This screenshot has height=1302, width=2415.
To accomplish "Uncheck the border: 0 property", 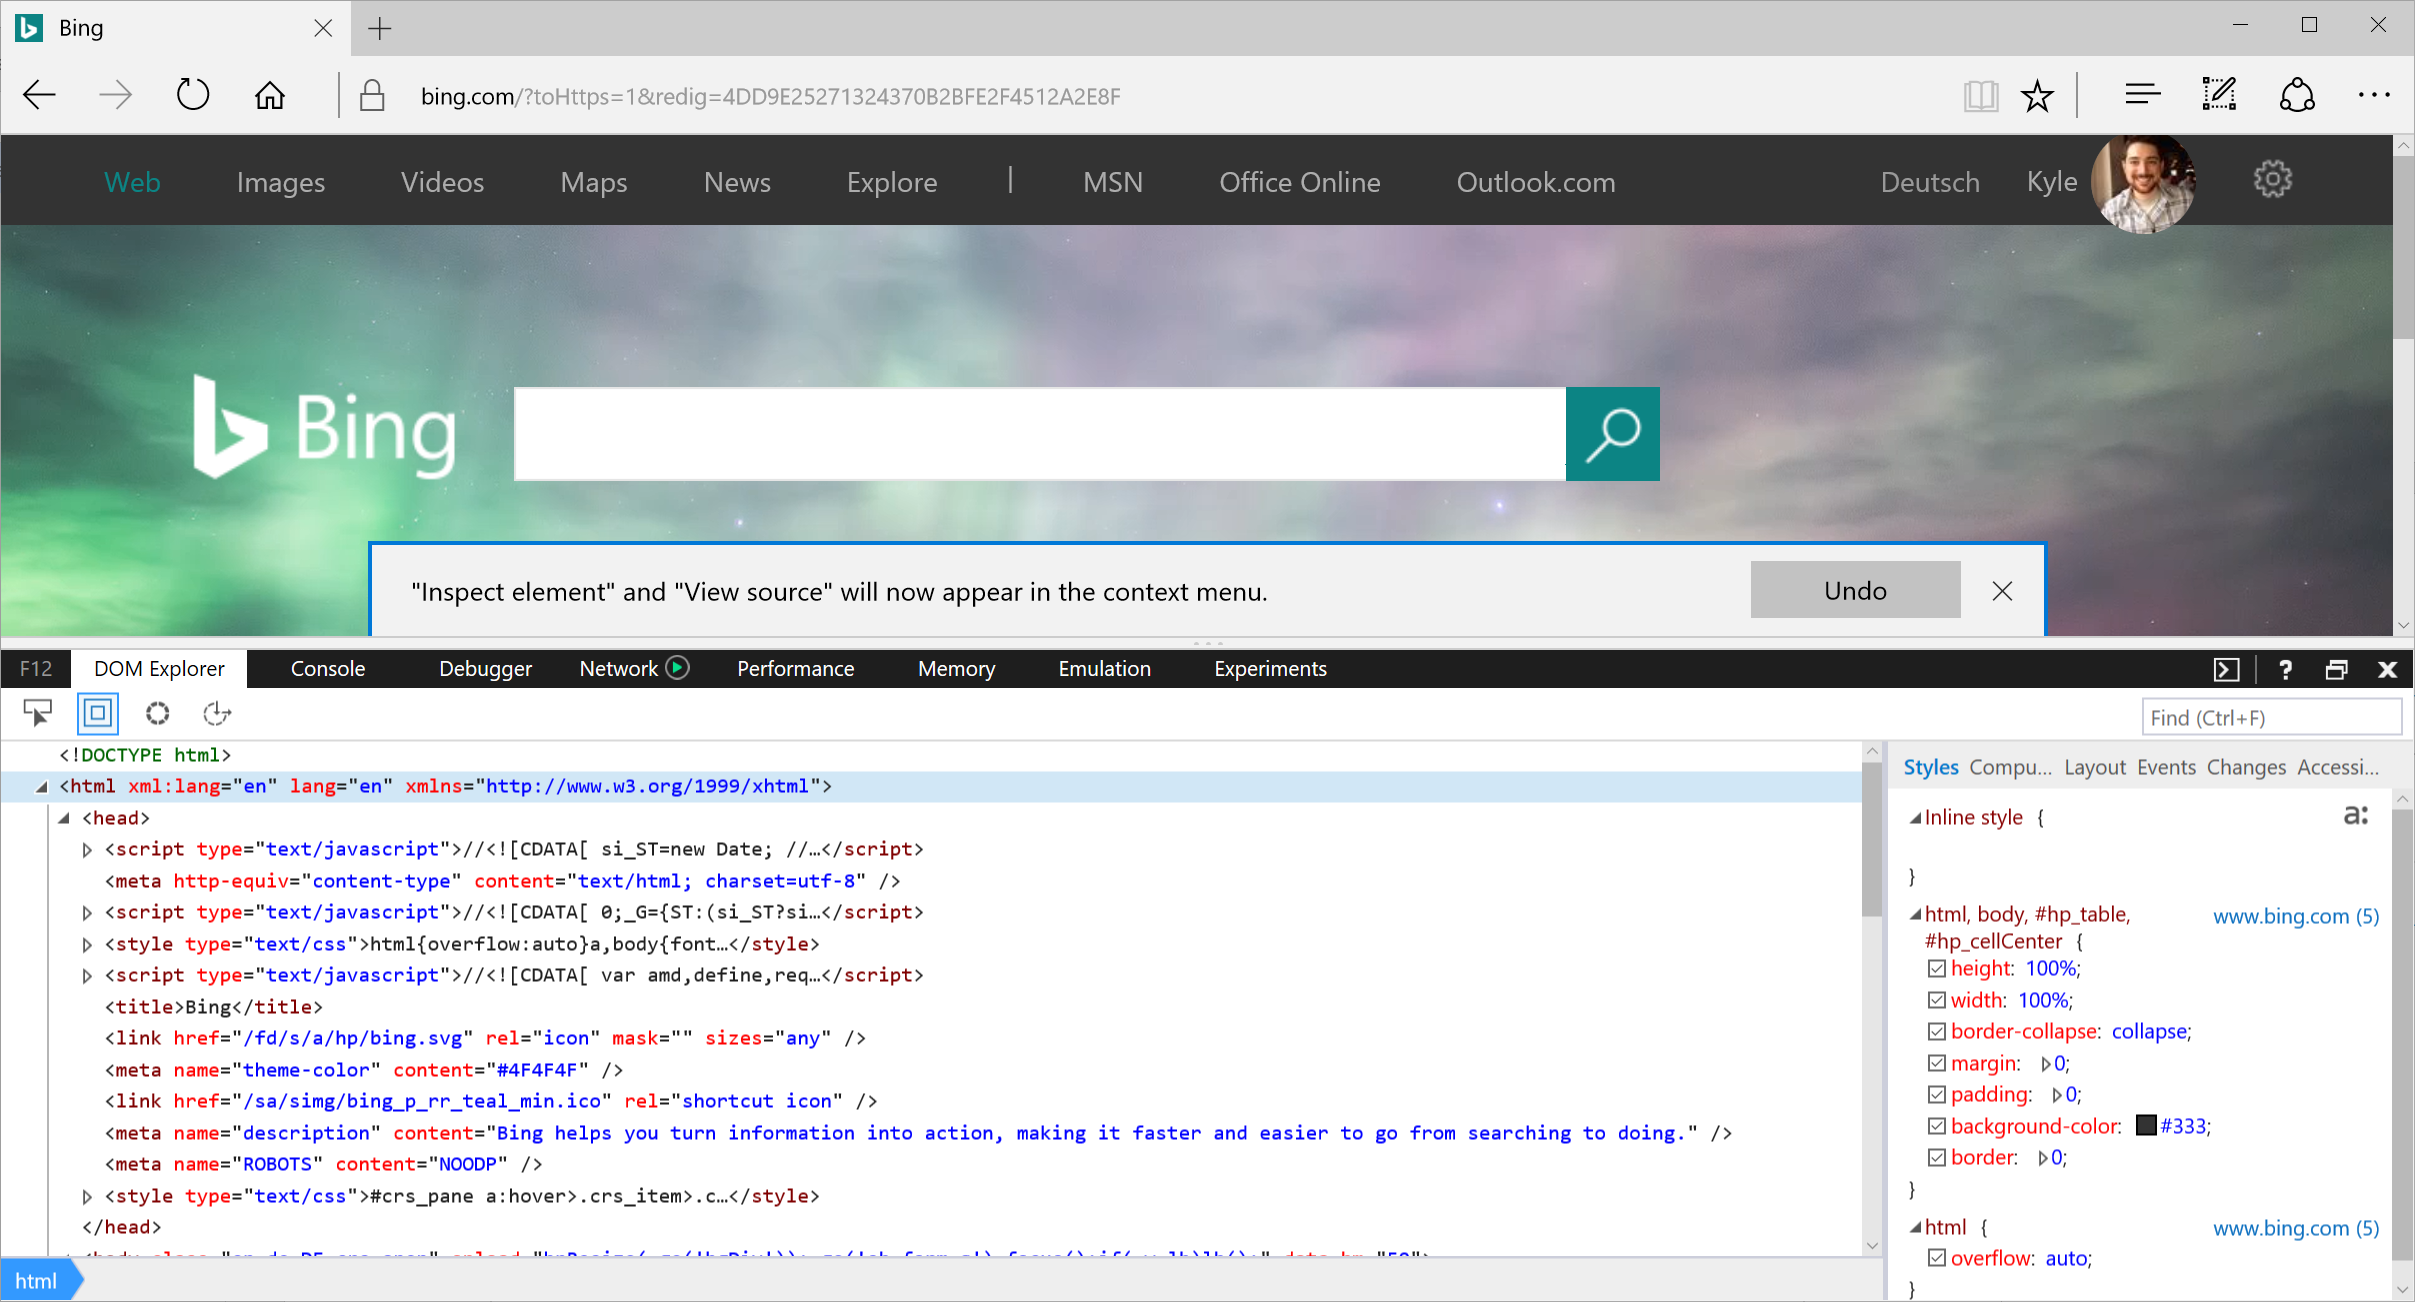I will click(x=1937, y=1157).
